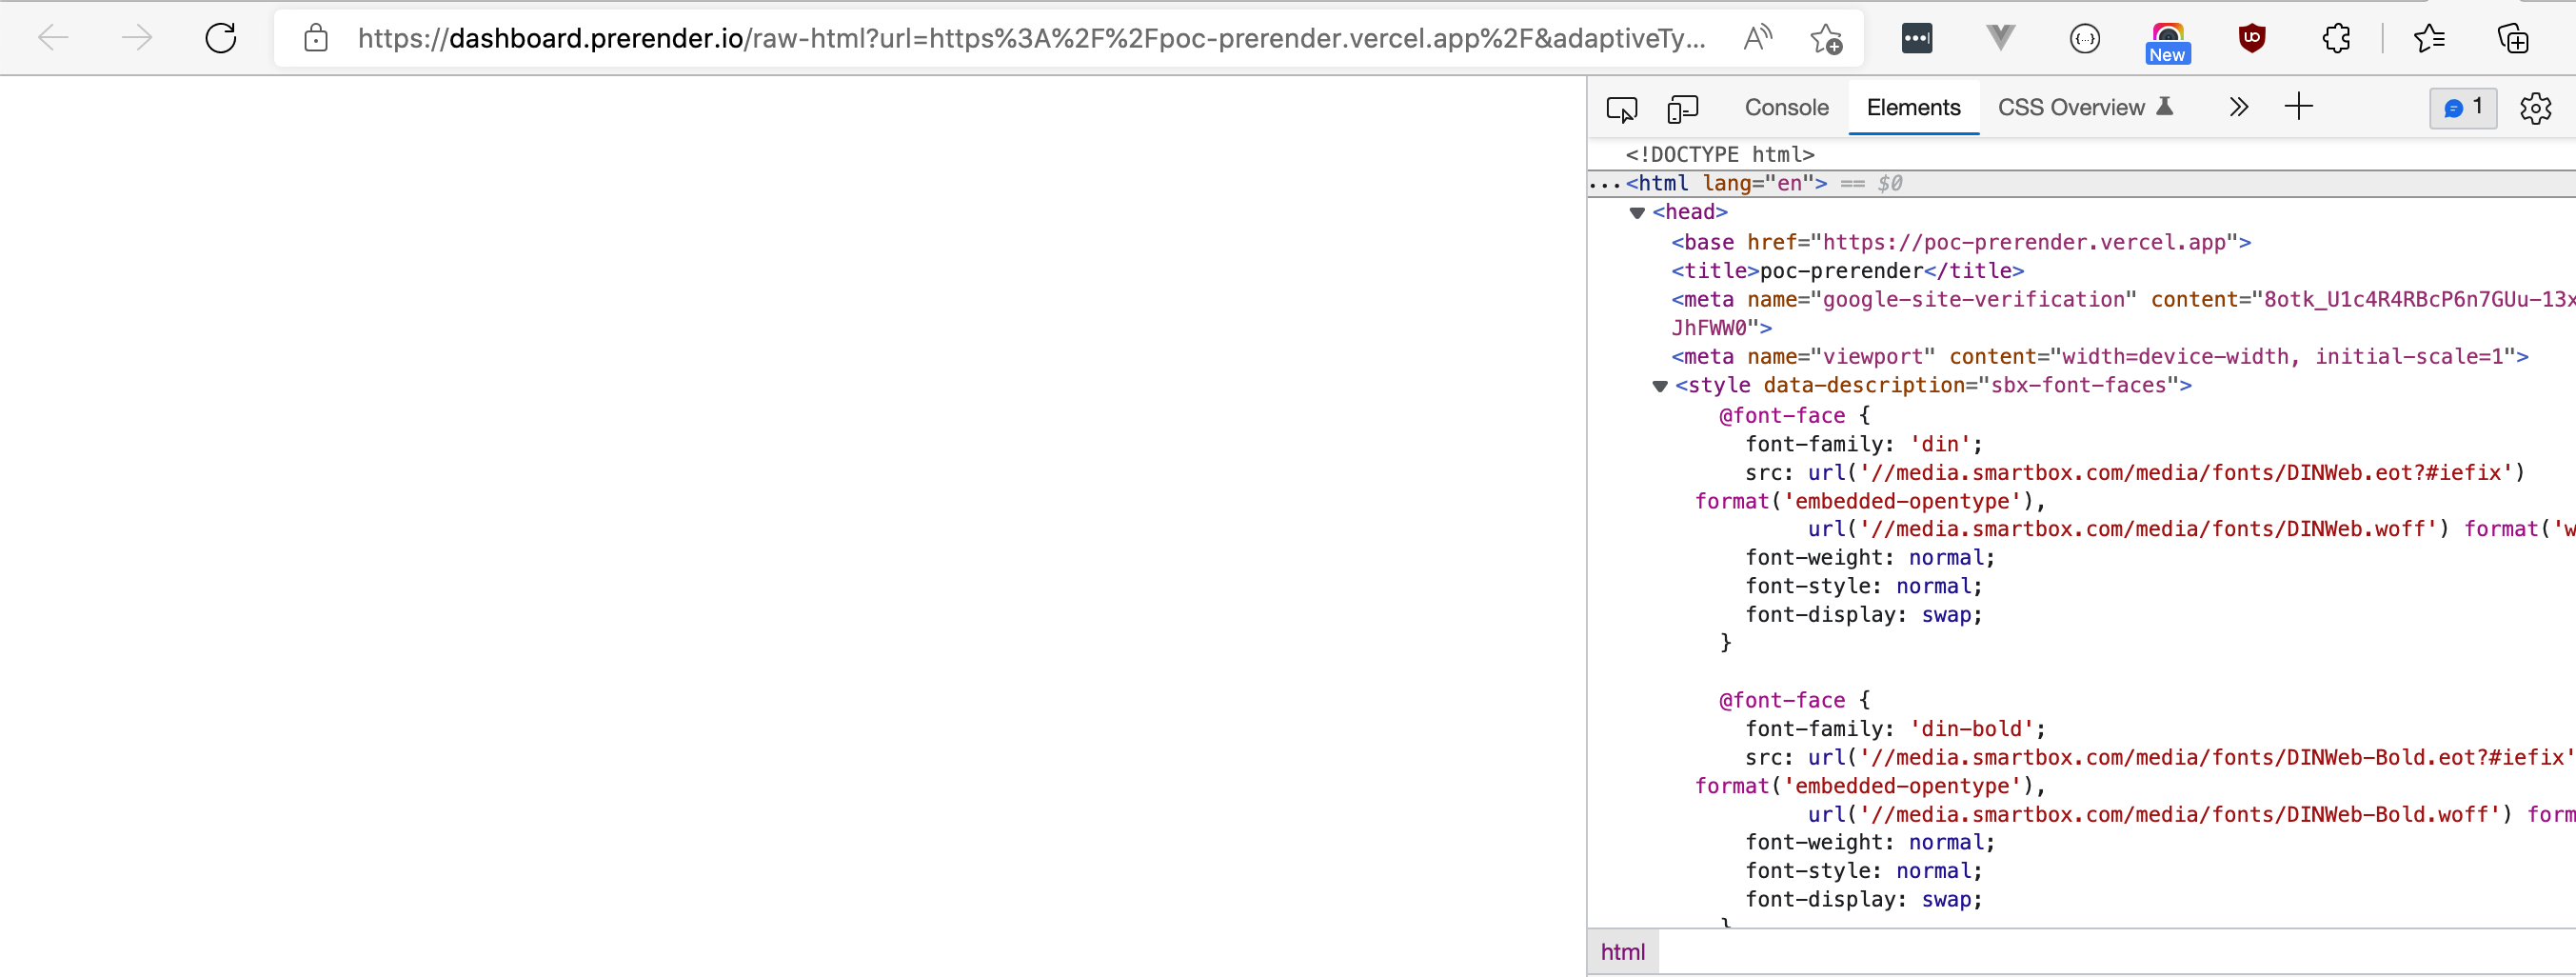The width and height of the screenshot is (2576, 977).
Task: Show hidden DevTools tabs via chevron
Action: [2238, 106]
